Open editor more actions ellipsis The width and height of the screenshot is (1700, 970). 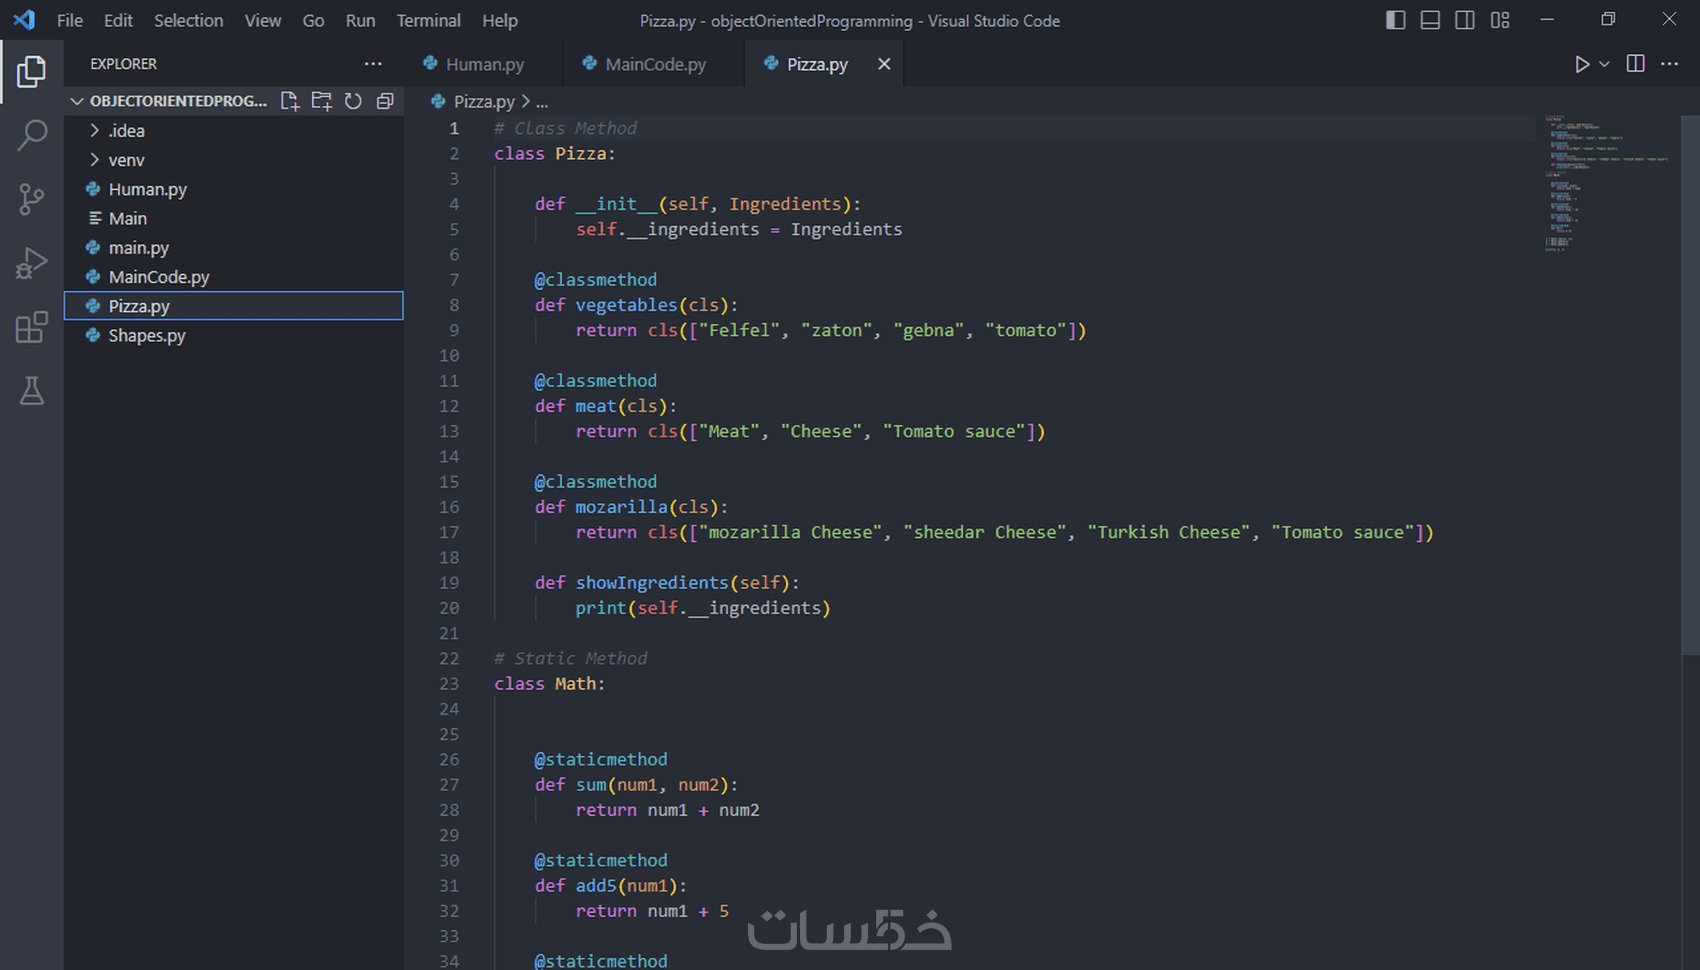tap(1670, 64)
